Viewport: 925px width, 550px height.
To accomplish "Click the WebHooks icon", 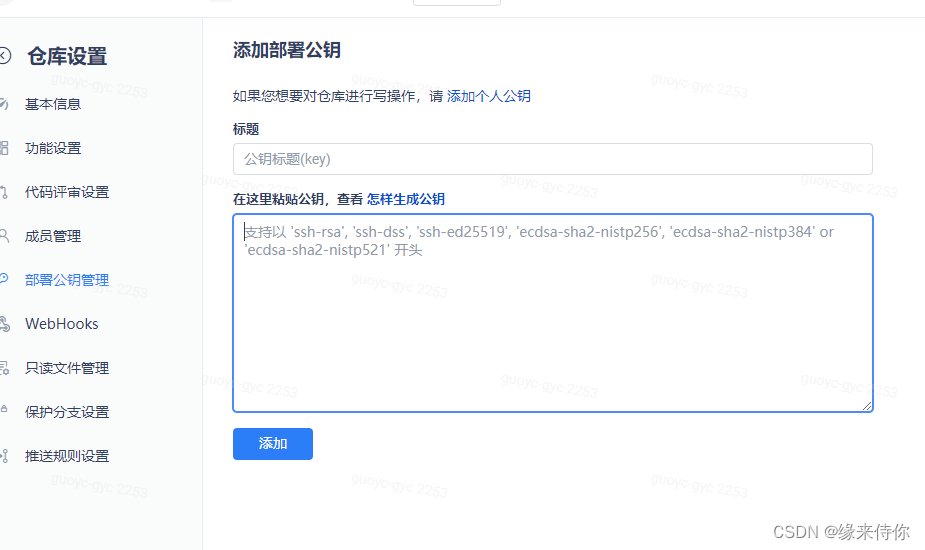I will 5,324.
